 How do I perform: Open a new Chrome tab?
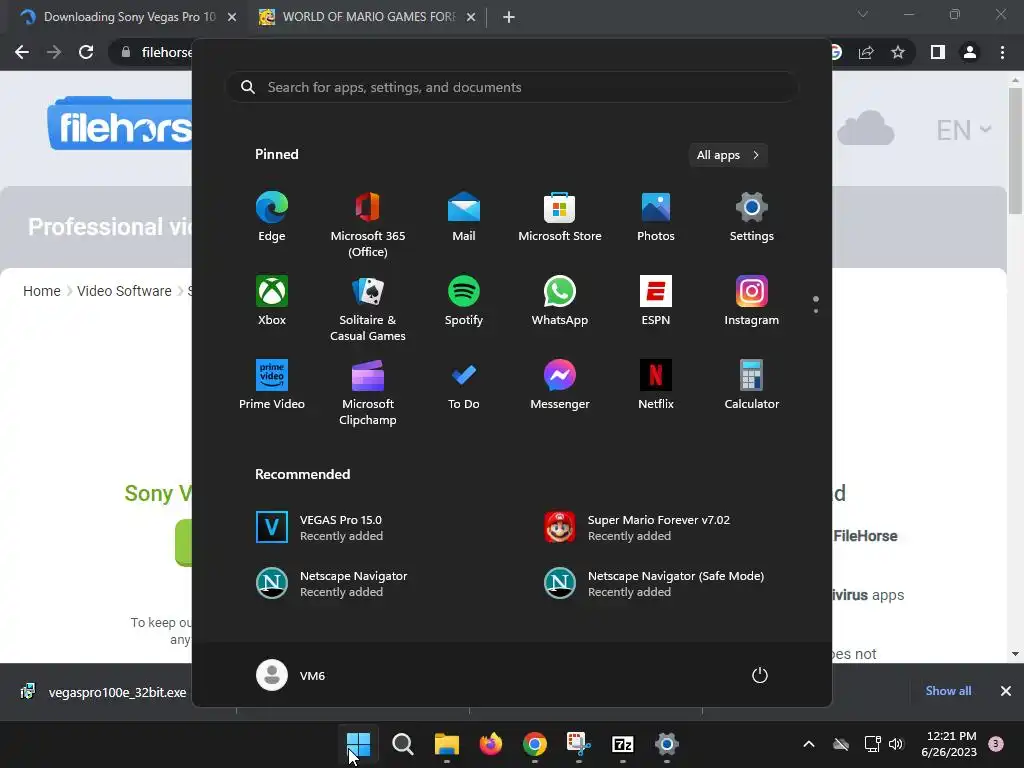pyautogui.click(x=509, y=18)
